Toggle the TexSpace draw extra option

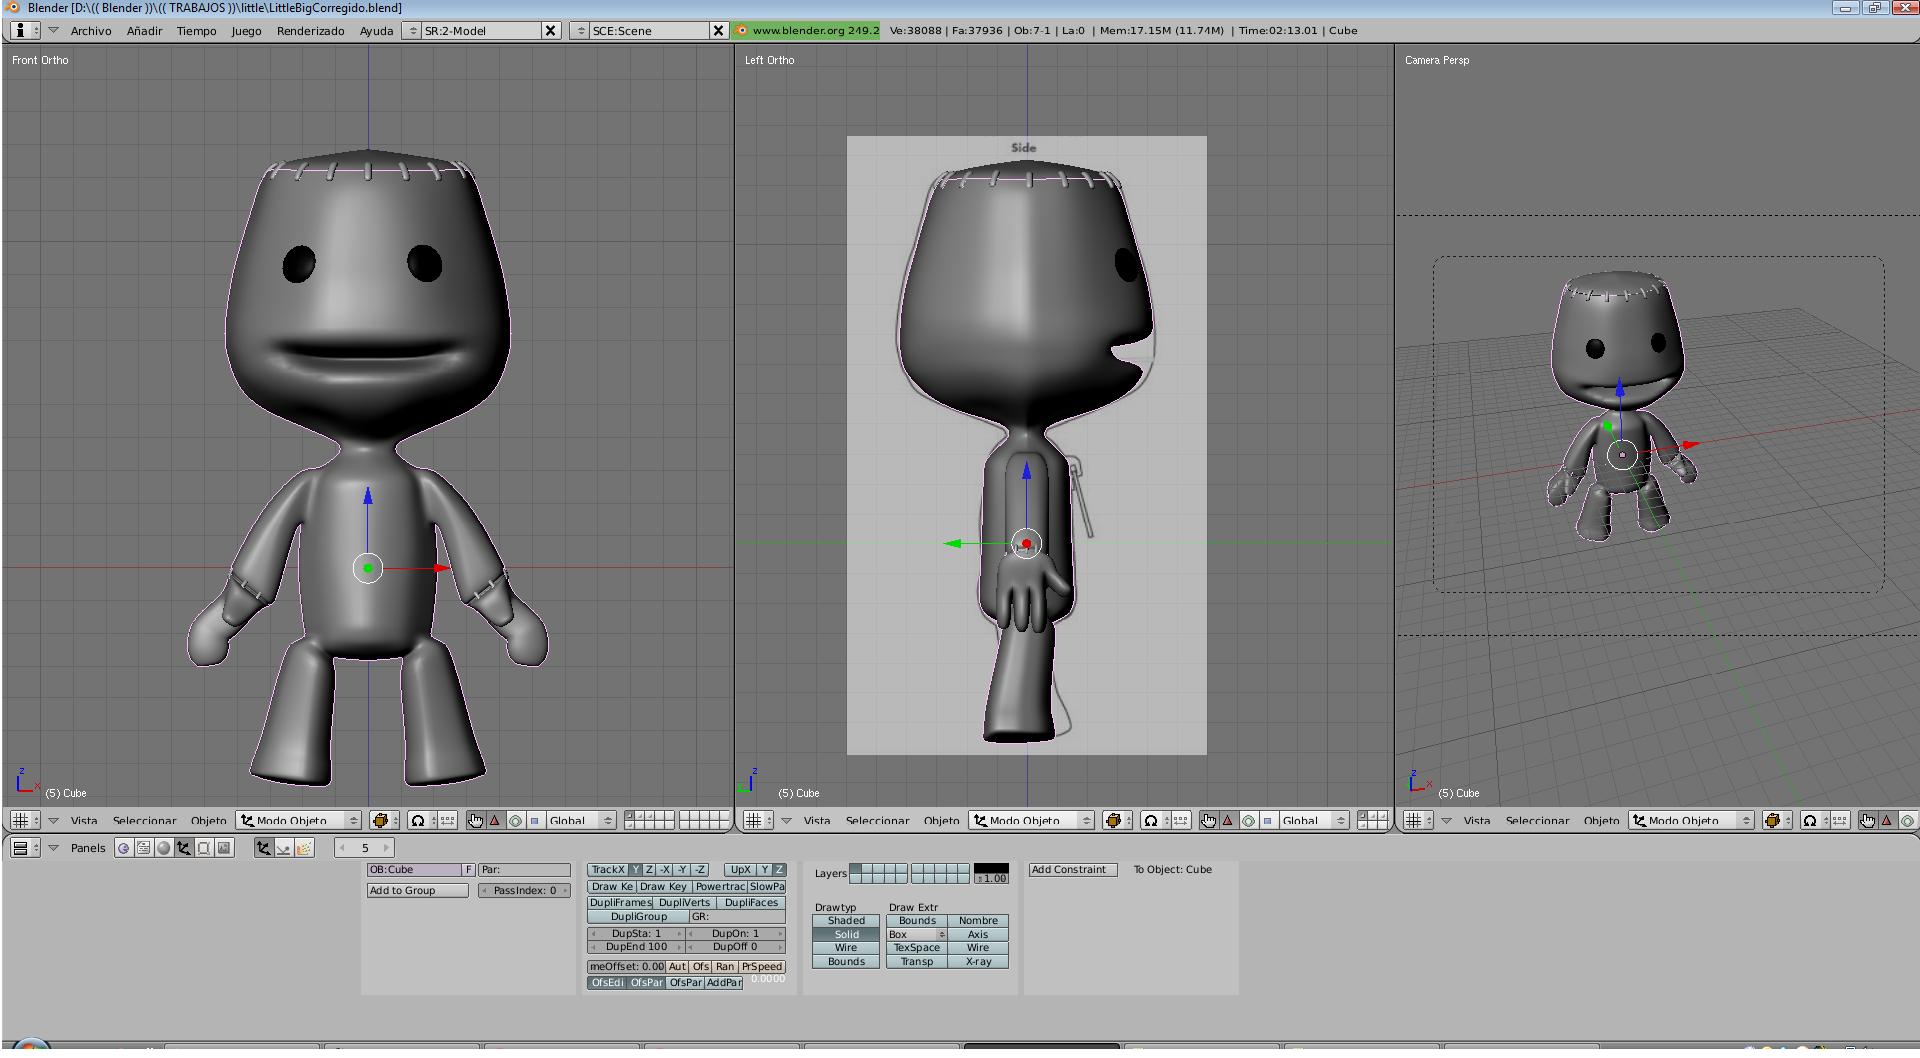point(917,948)
